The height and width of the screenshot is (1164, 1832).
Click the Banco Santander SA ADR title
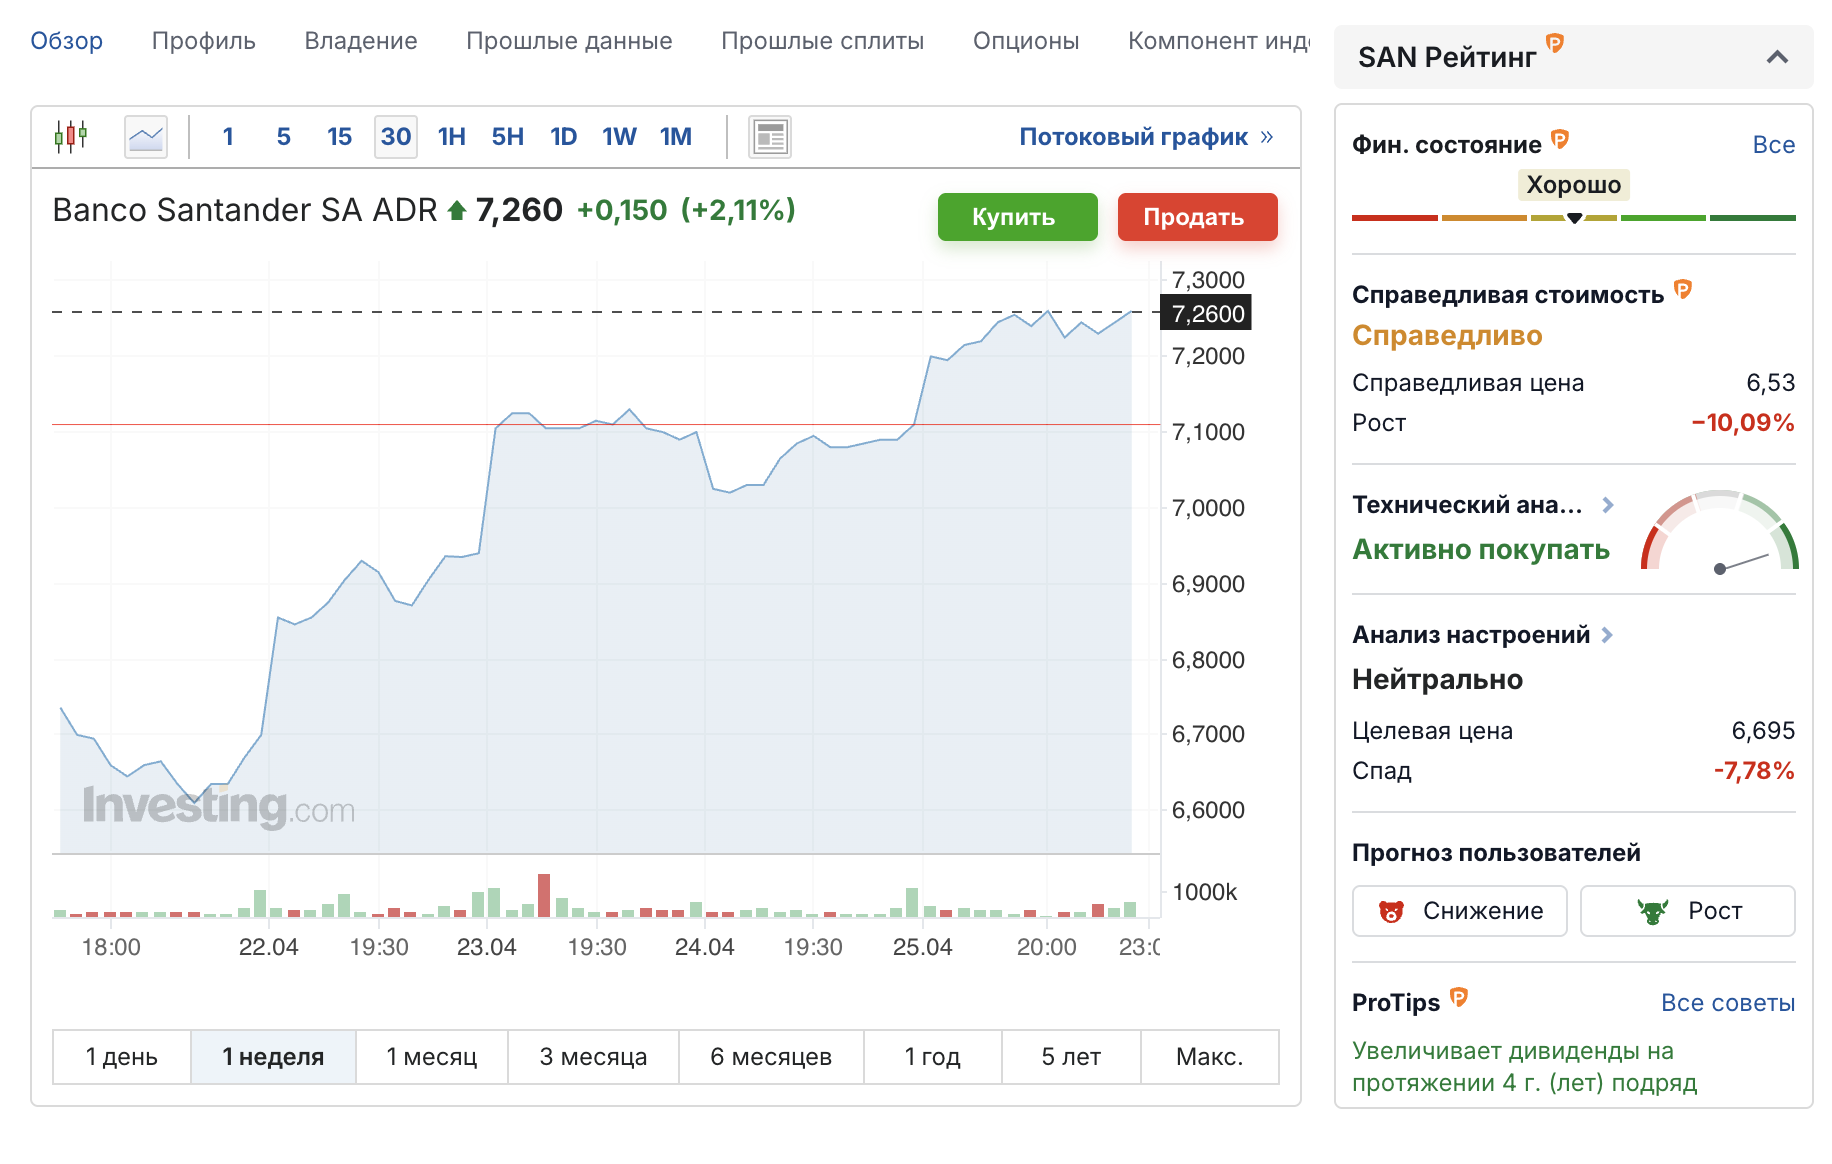click(245, 210)
